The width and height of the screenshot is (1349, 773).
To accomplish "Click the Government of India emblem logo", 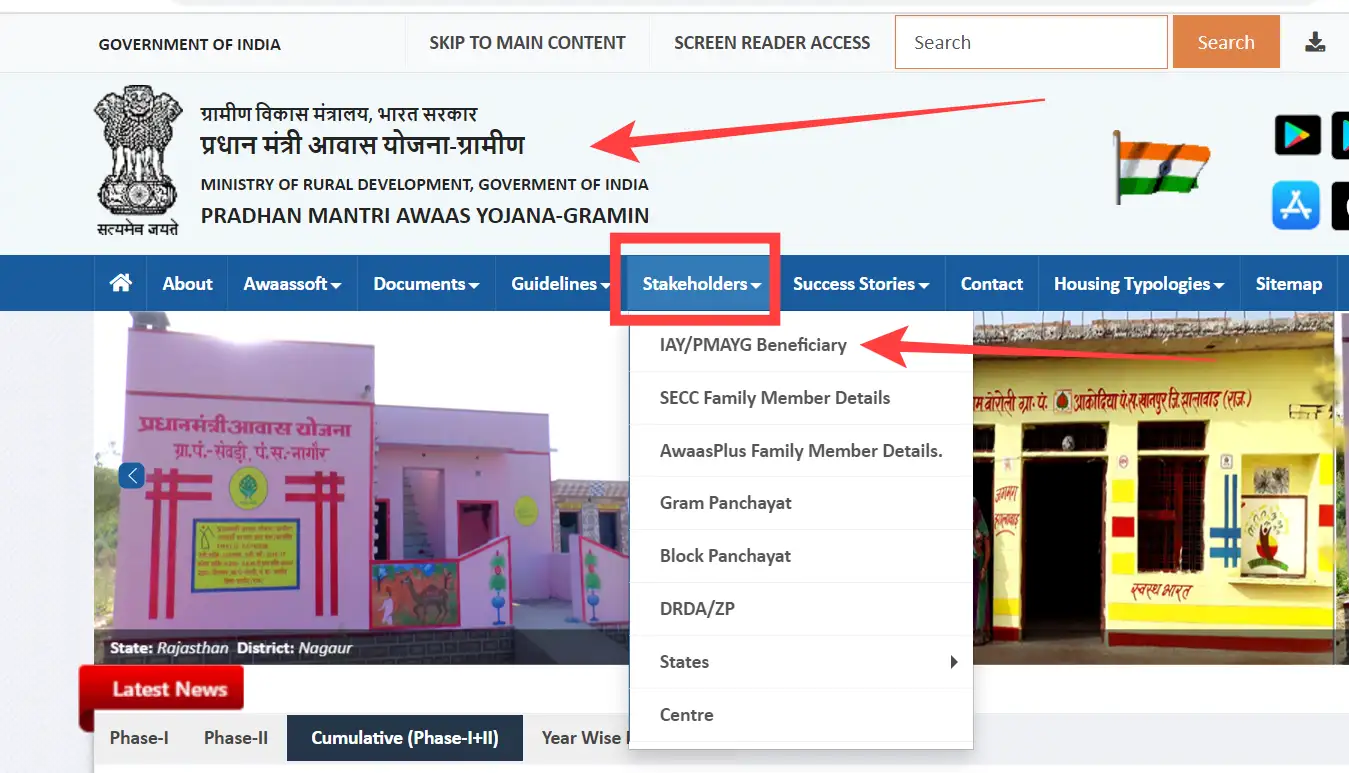I will coord(138,160).
